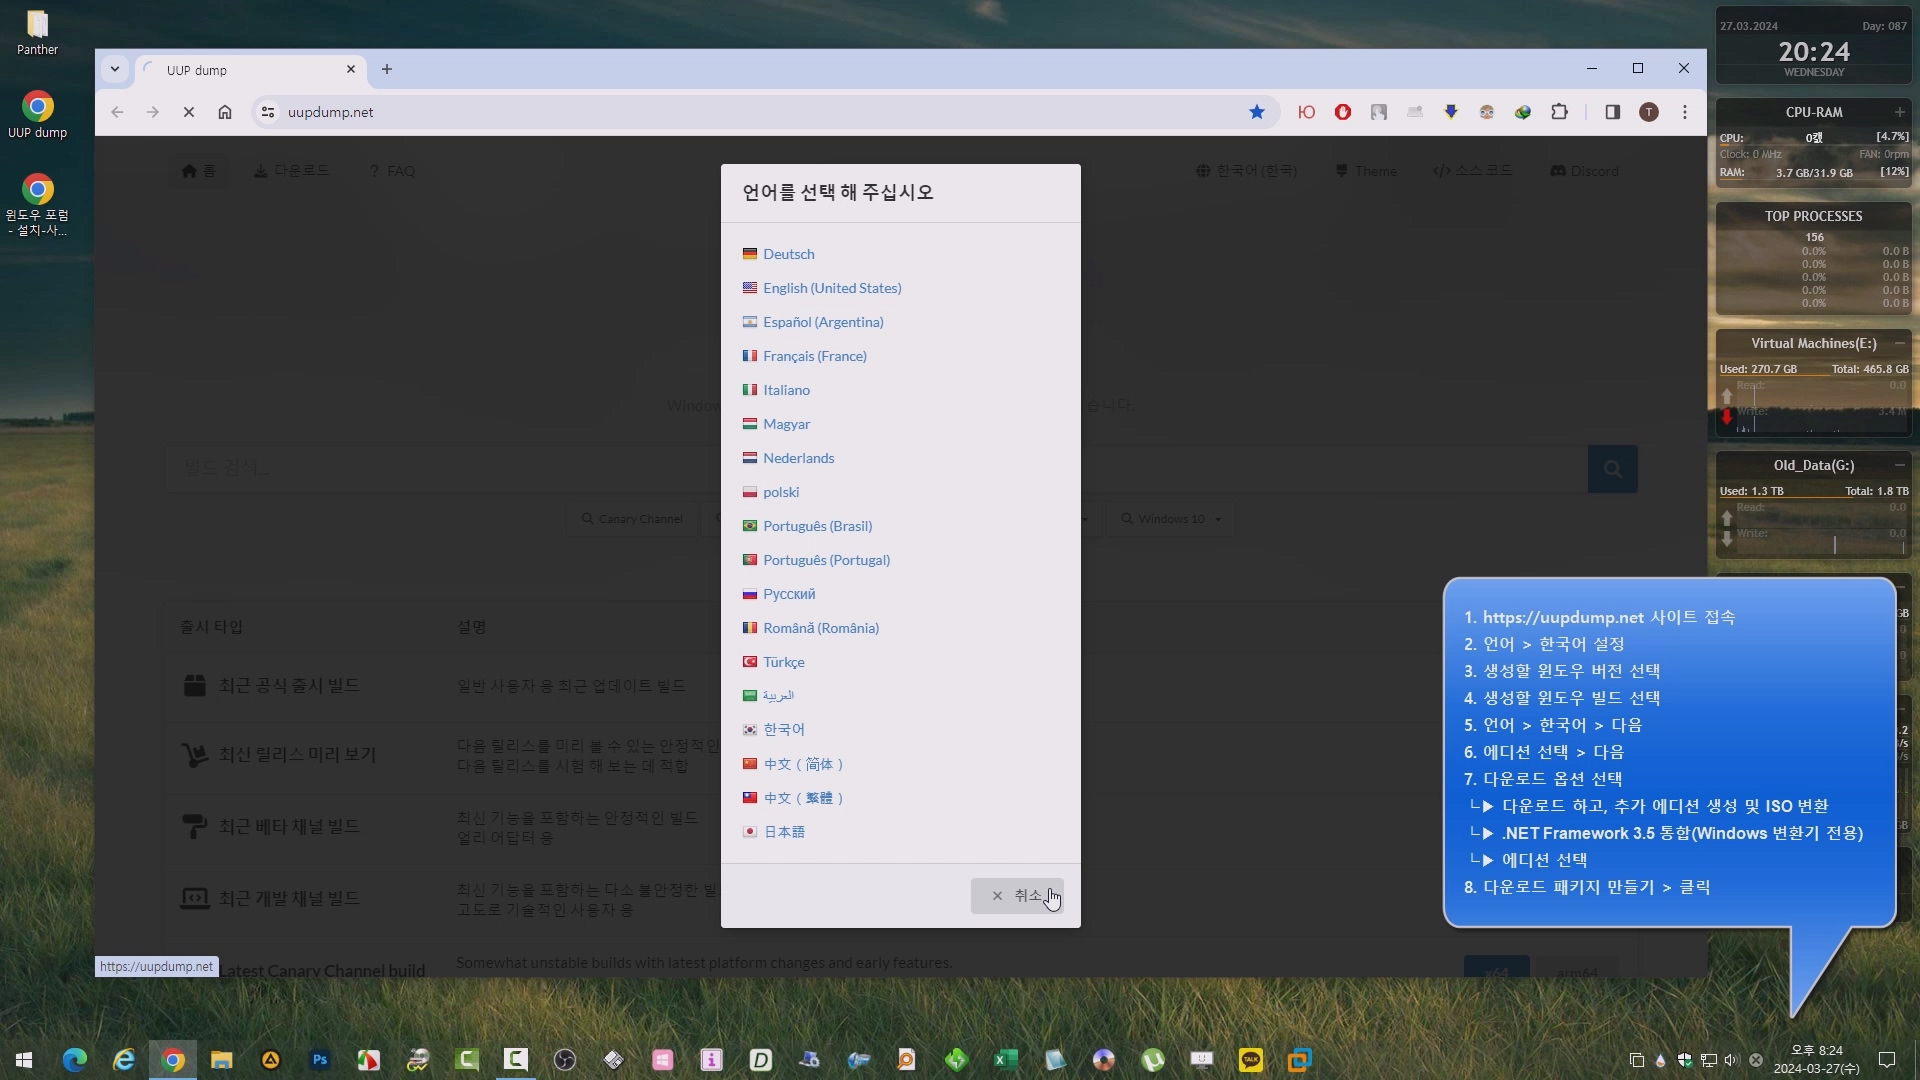The height and width of the screenshot is (1080, 1920).
Task: Open Chrome side panel icon
Action: (x=1612, y=112)
